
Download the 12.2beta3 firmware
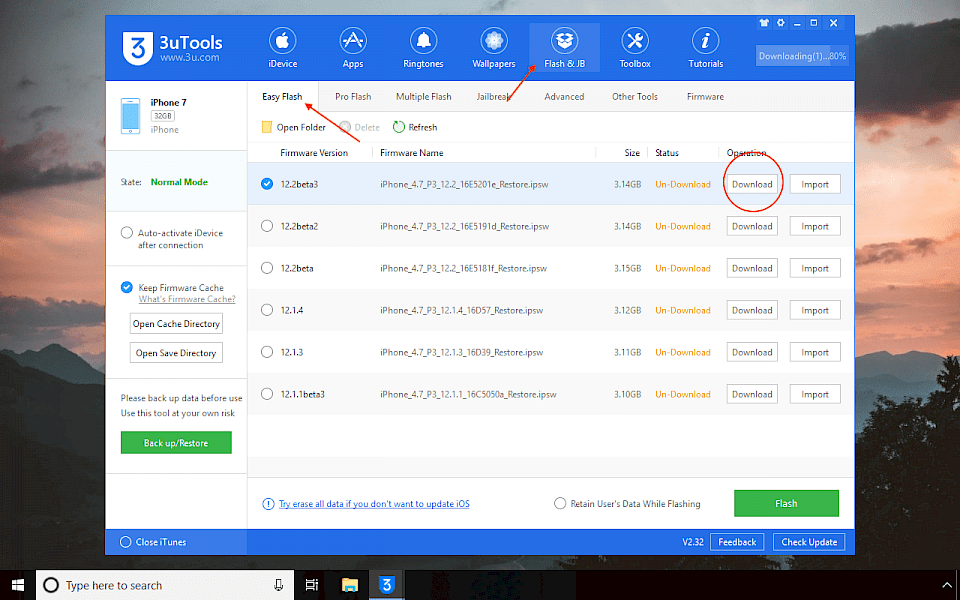pyautogui.click(x=752, y=184)
